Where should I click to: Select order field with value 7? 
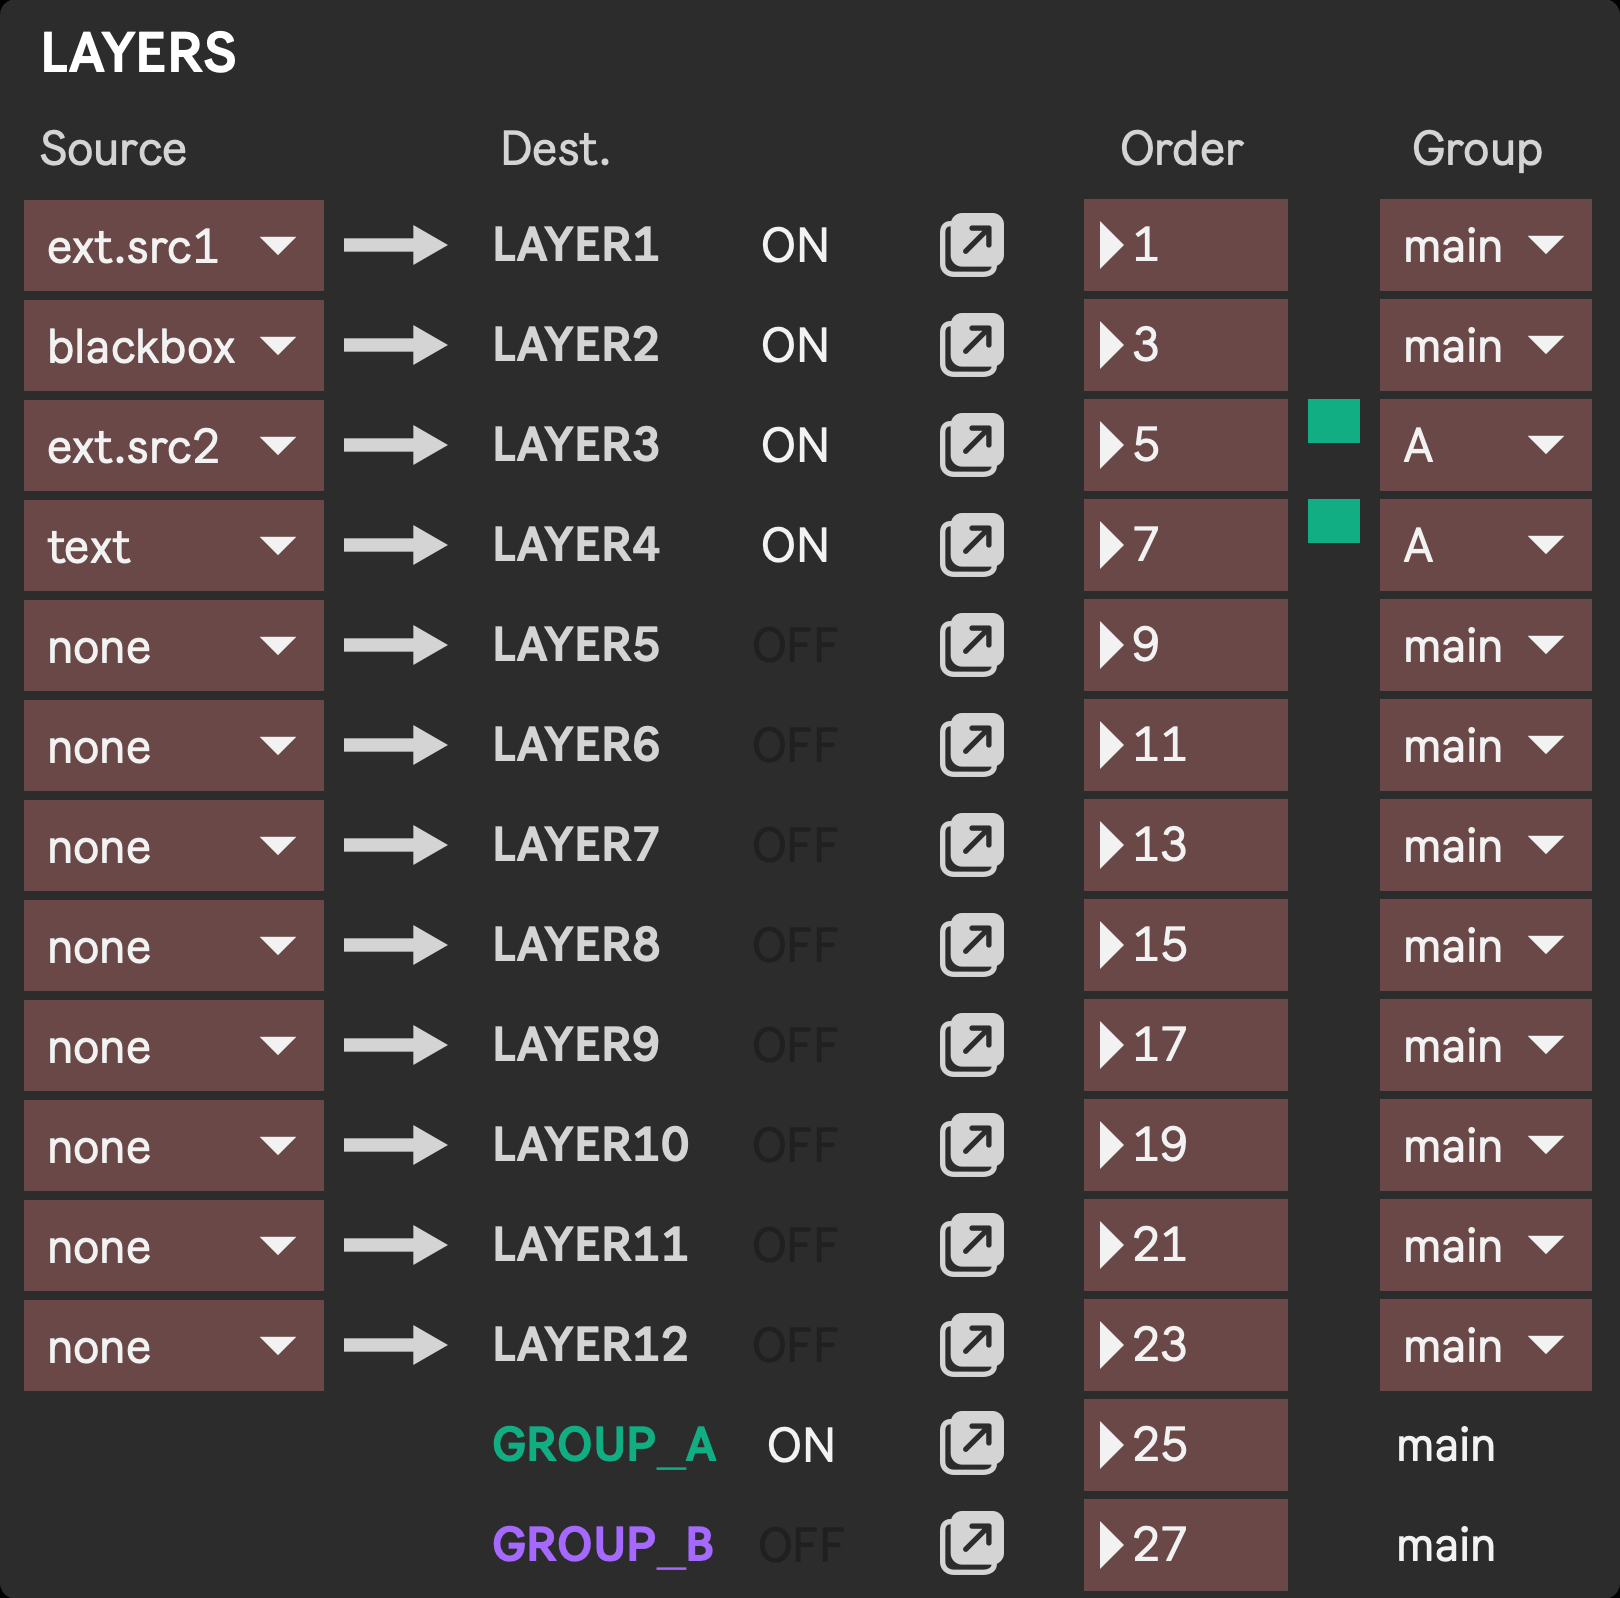pos(1186,545)
